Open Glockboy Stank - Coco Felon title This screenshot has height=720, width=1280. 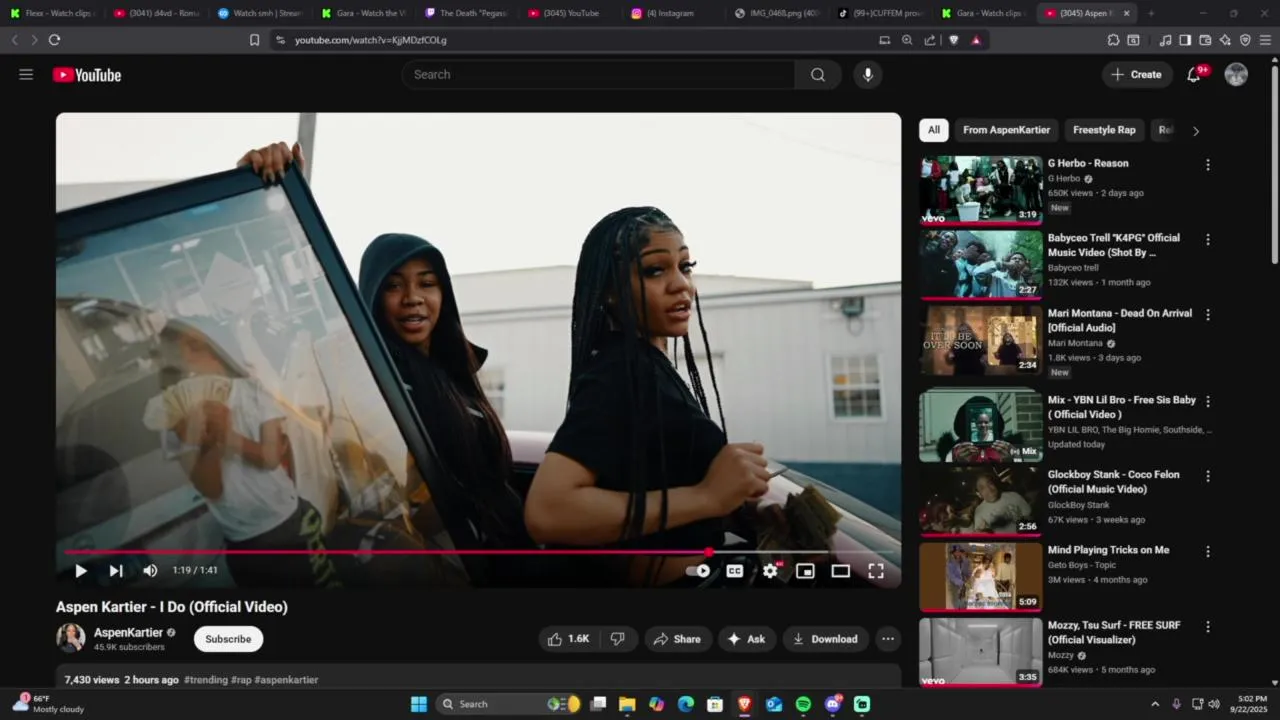[1113, 482]
